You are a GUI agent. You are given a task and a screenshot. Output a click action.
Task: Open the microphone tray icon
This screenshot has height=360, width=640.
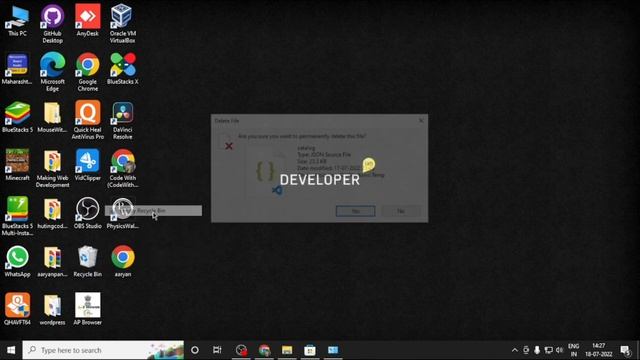point(537,350)
